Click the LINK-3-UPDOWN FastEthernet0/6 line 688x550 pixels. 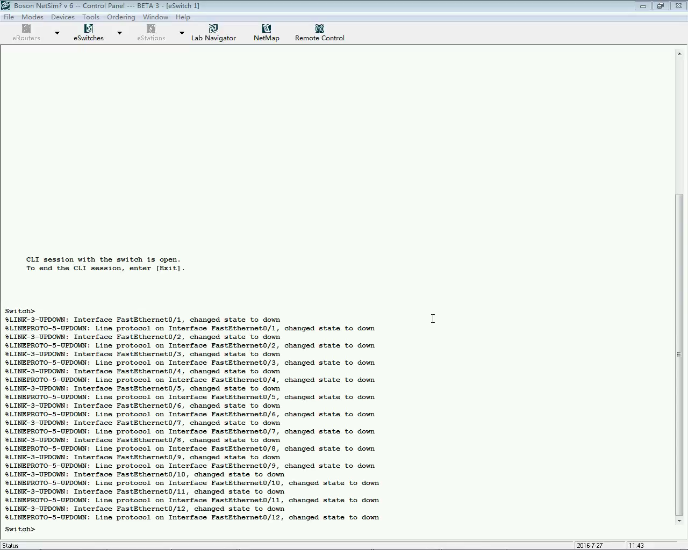coord(143,406)
